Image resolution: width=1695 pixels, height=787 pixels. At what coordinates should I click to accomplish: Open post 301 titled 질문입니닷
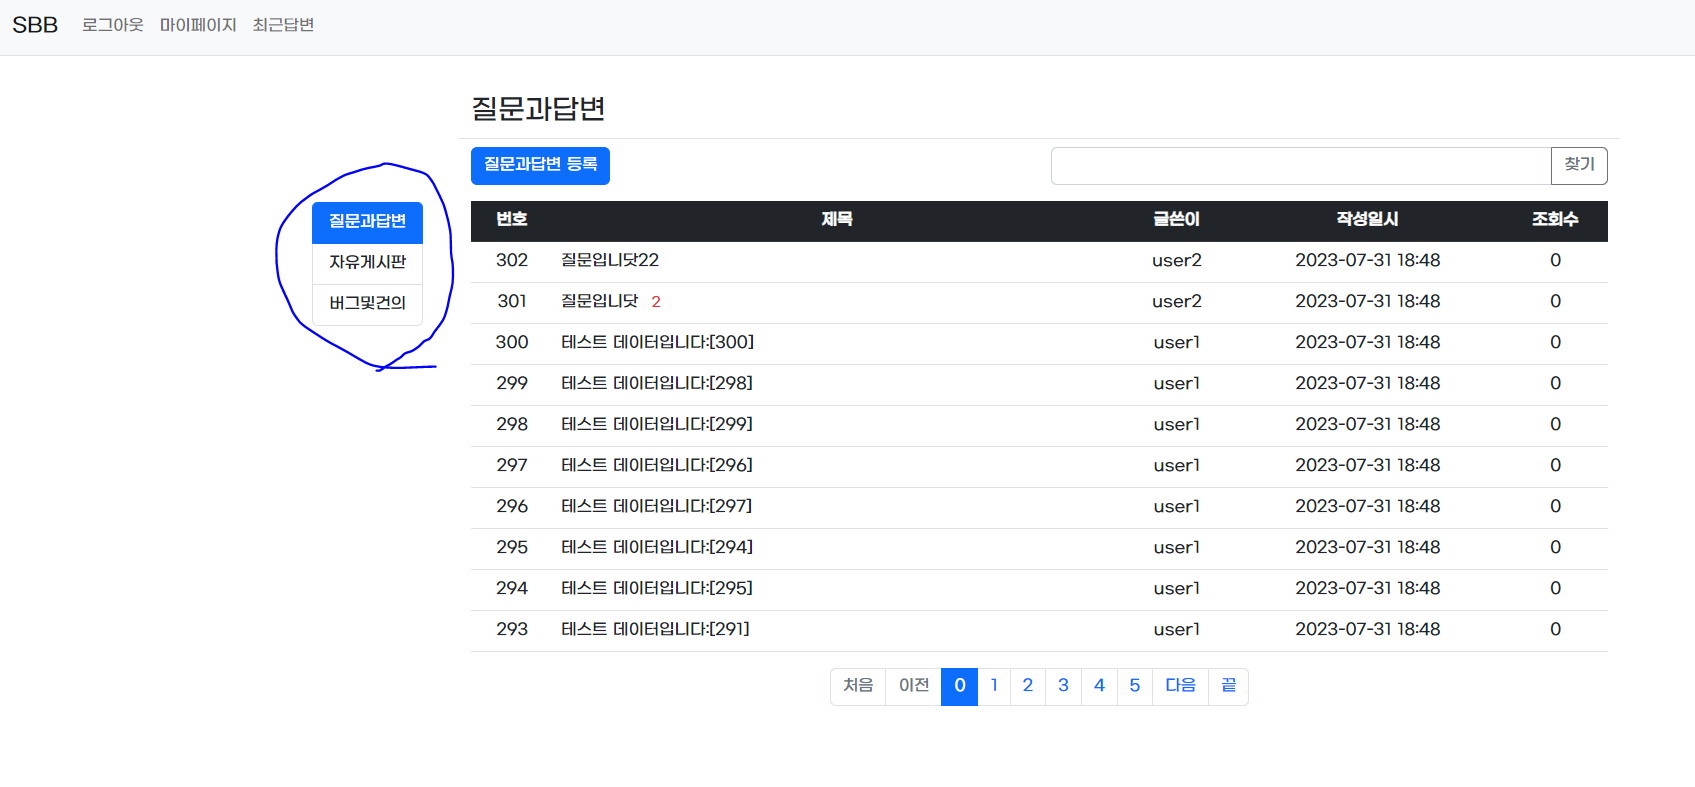(599, 301)
